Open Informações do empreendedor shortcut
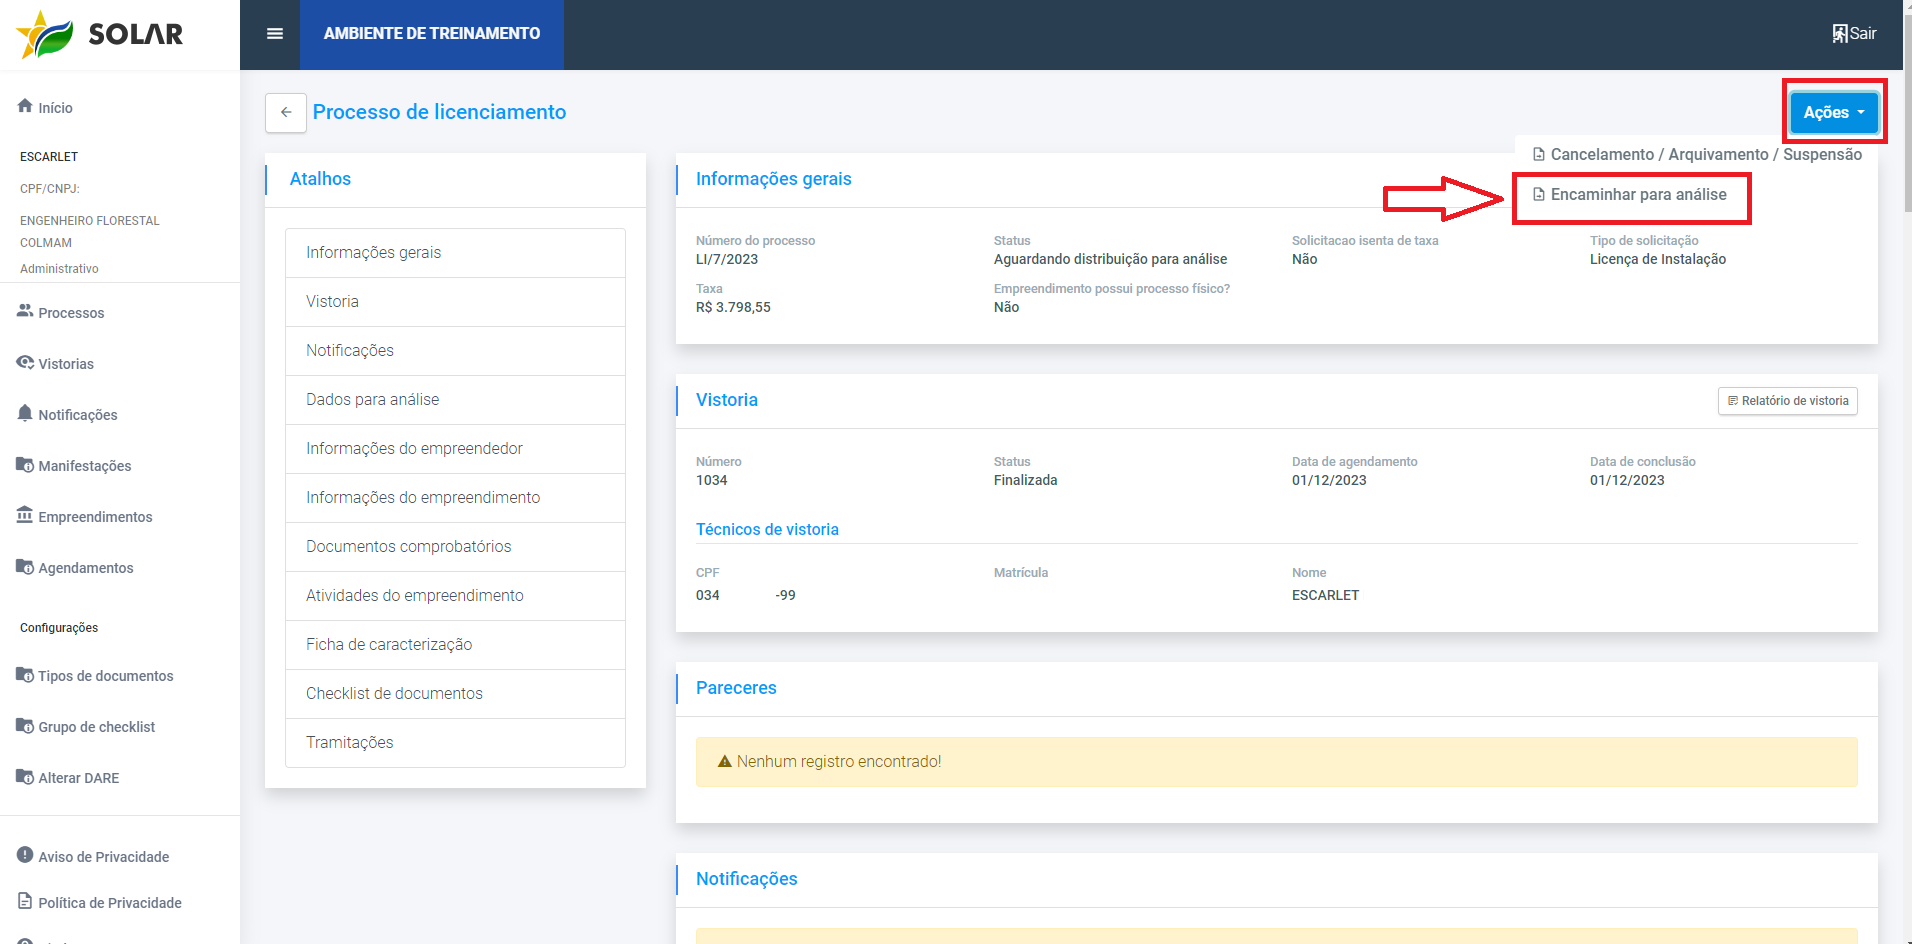This screenshot has height=944, width=1912. (455, 449)
